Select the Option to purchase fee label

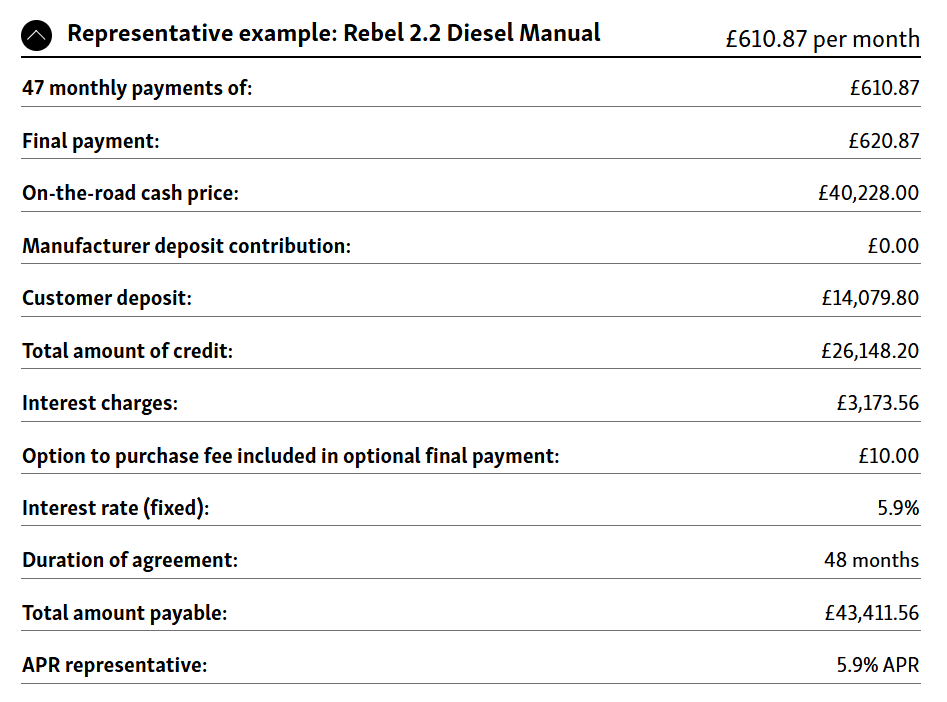pos(290,456)
